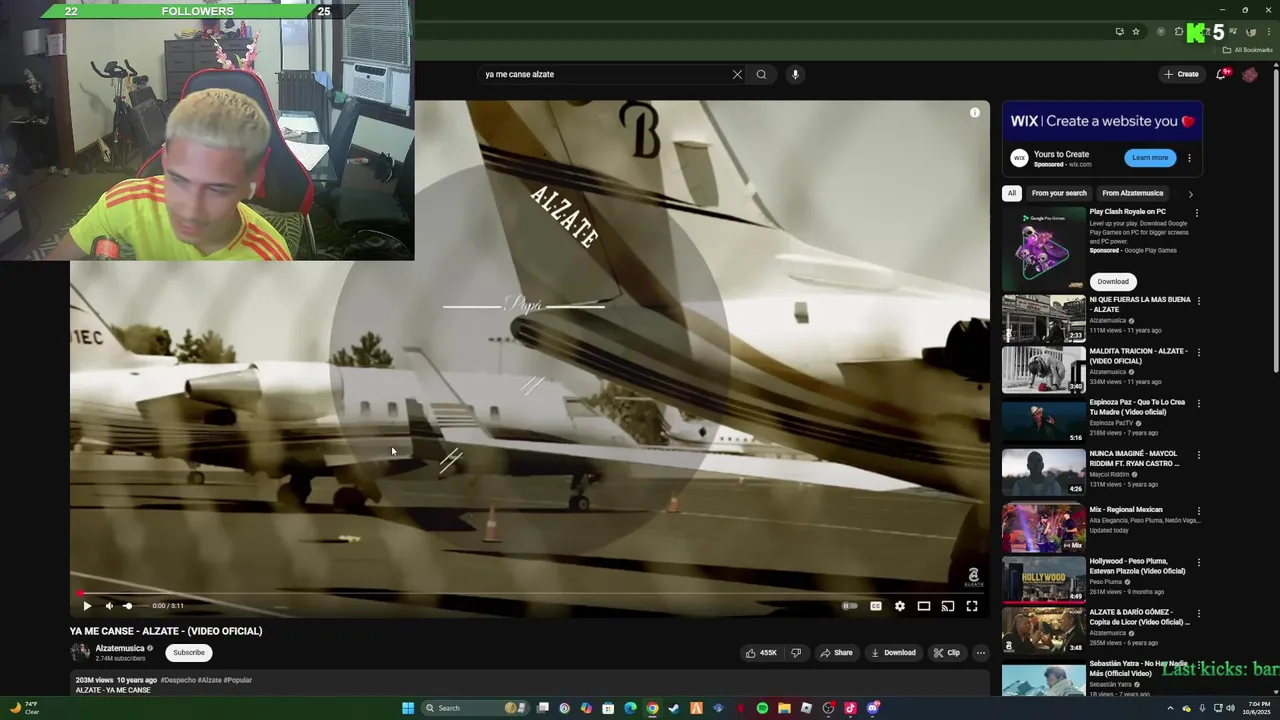Image resolution: width=1280 pixels, height=720 pixels.
Task: Open the Create button
Action: [1181, 74]
